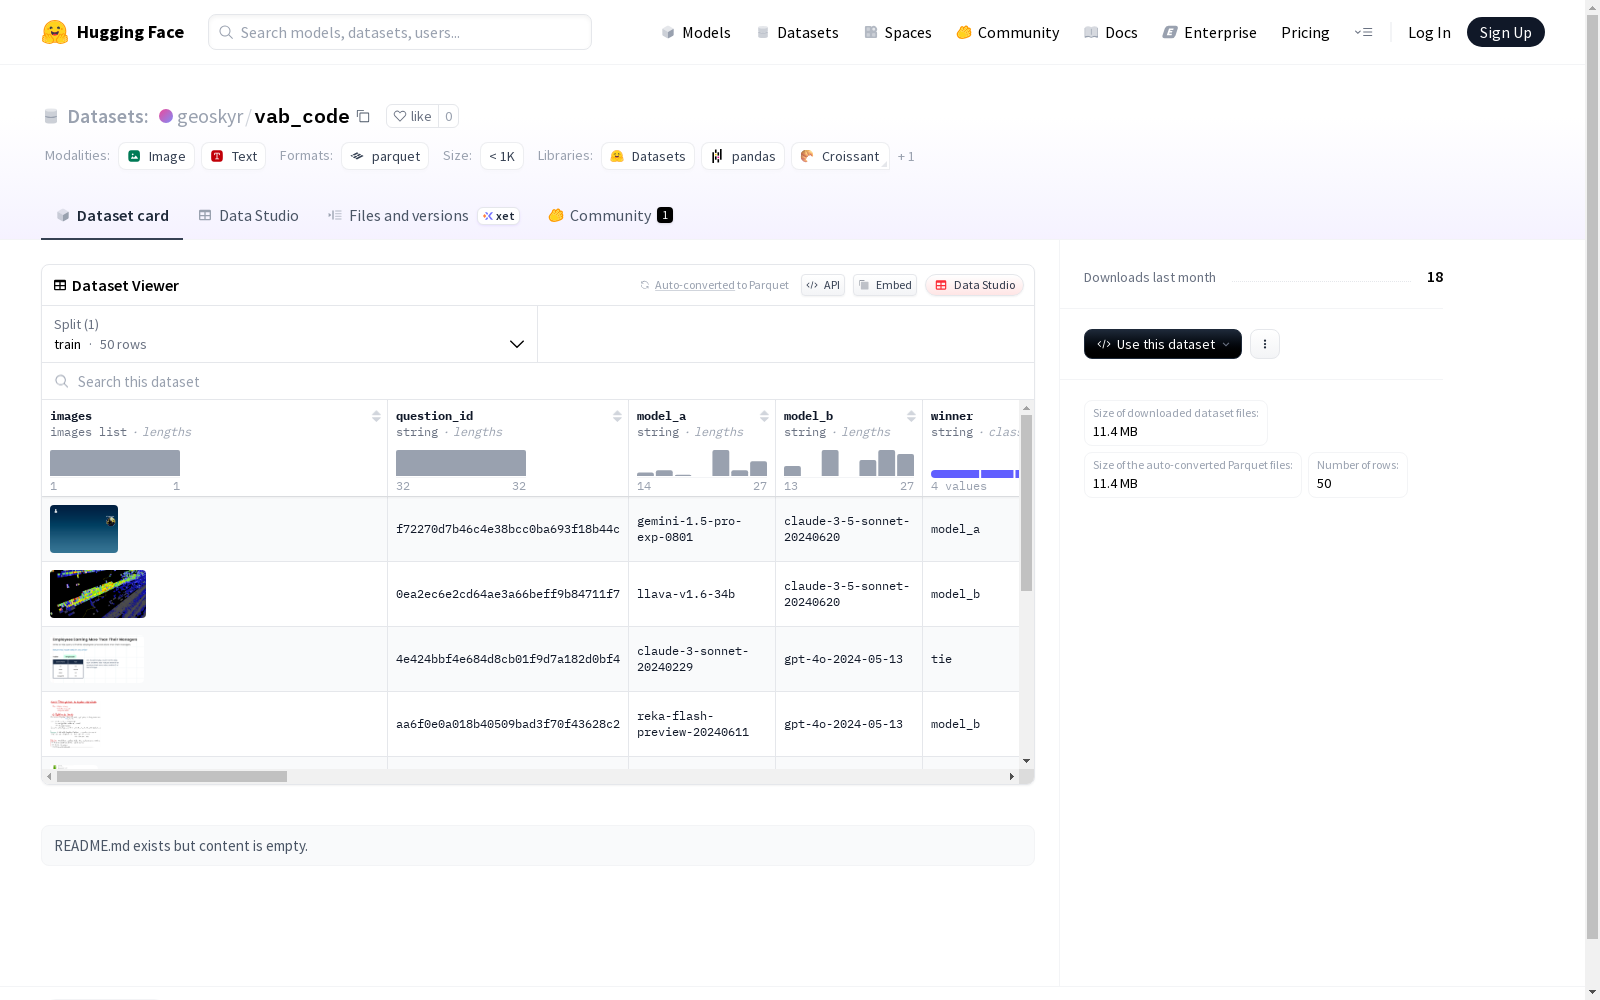Open Models page
The height and width of the screenshot is (1000, 1600).
696,32
